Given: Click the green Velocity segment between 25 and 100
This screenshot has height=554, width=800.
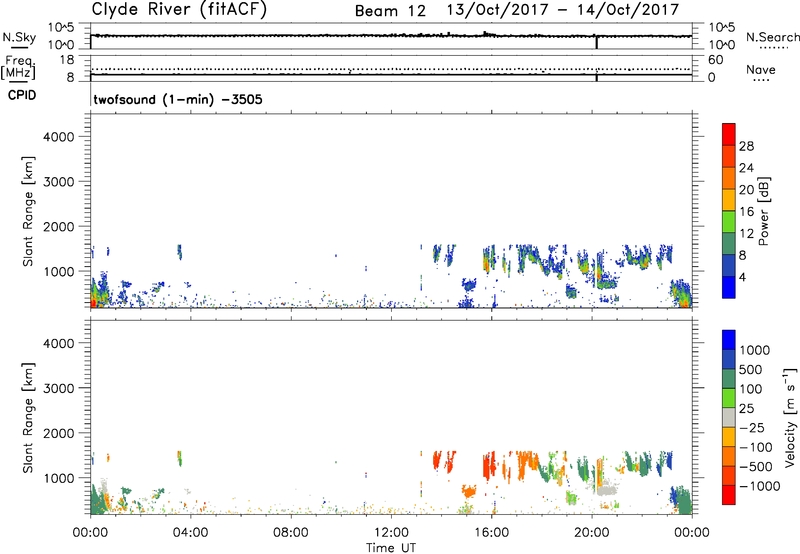Looking at the screenshot, I should tap(729, 398).
